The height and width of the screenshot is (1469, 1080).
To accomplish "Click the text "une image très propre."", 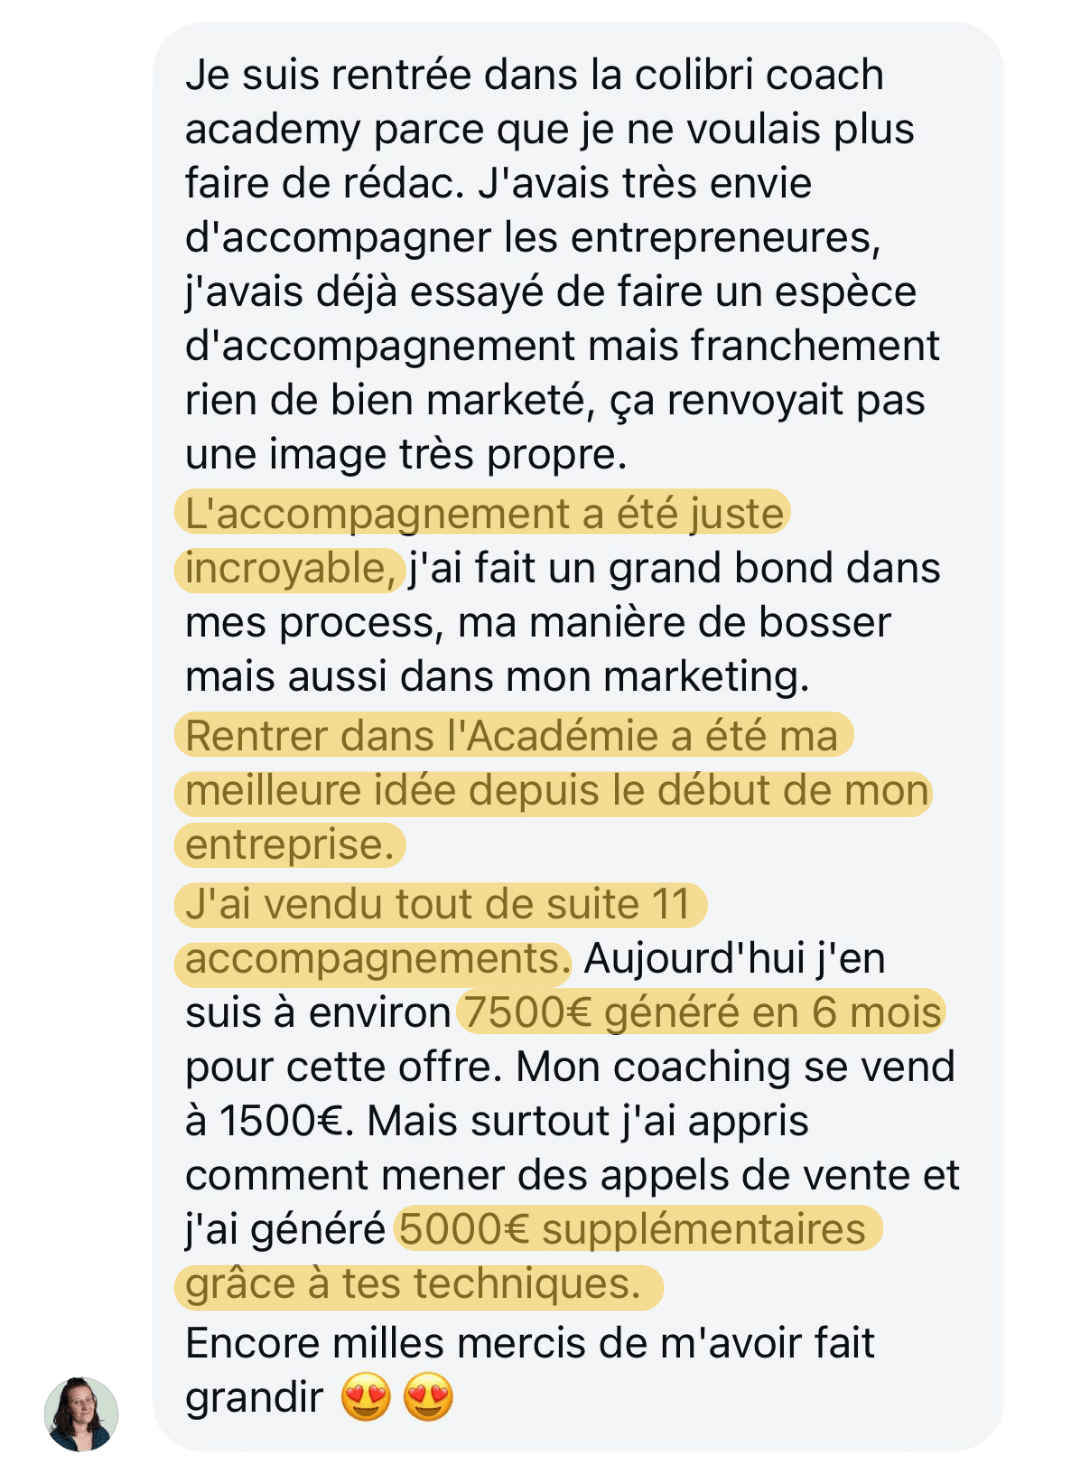I will pos(406,454).
